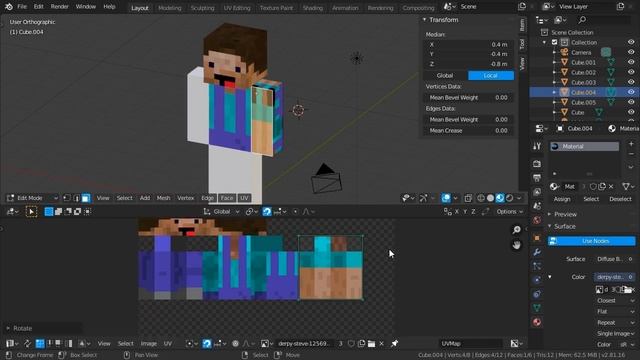Click the Use Nodes button
The image size is (640, 360).
[x=592, y=241]
